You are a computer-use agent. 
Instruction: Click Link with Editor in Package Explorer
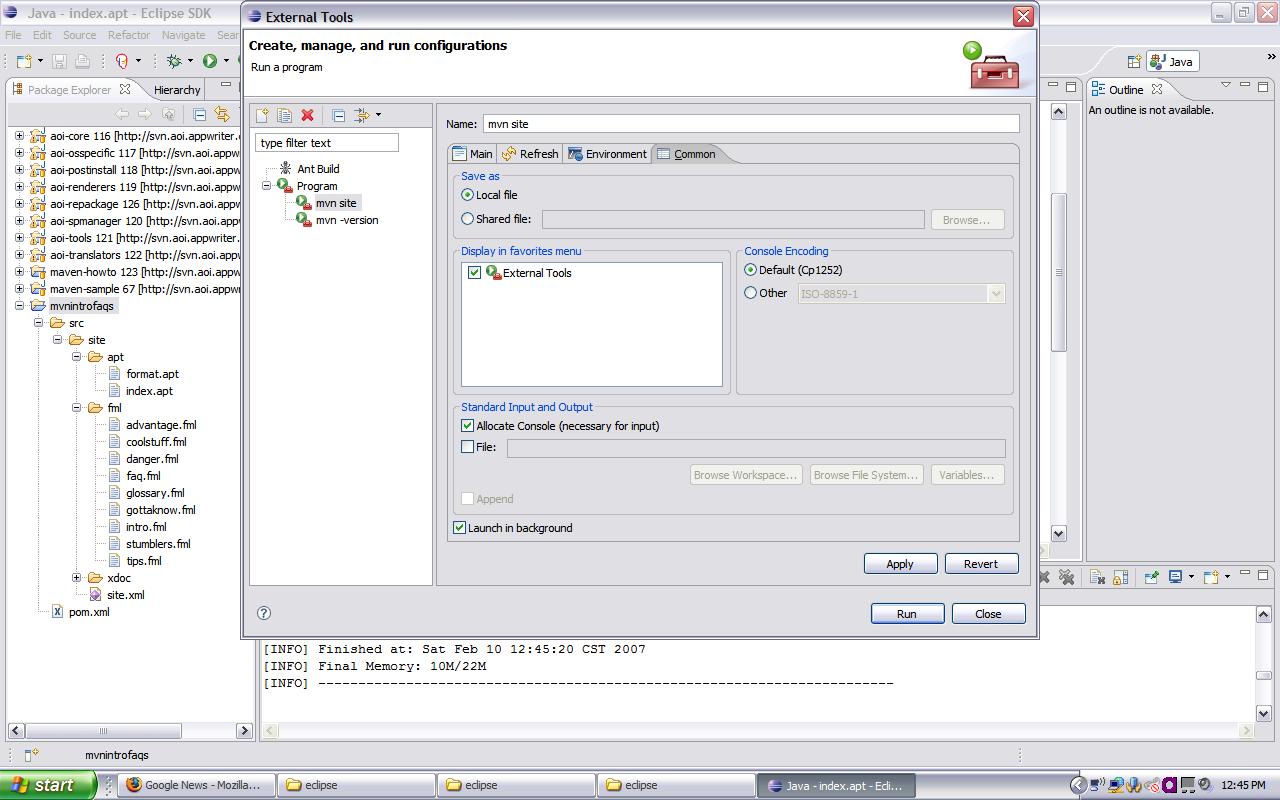(x=222, y=115)
